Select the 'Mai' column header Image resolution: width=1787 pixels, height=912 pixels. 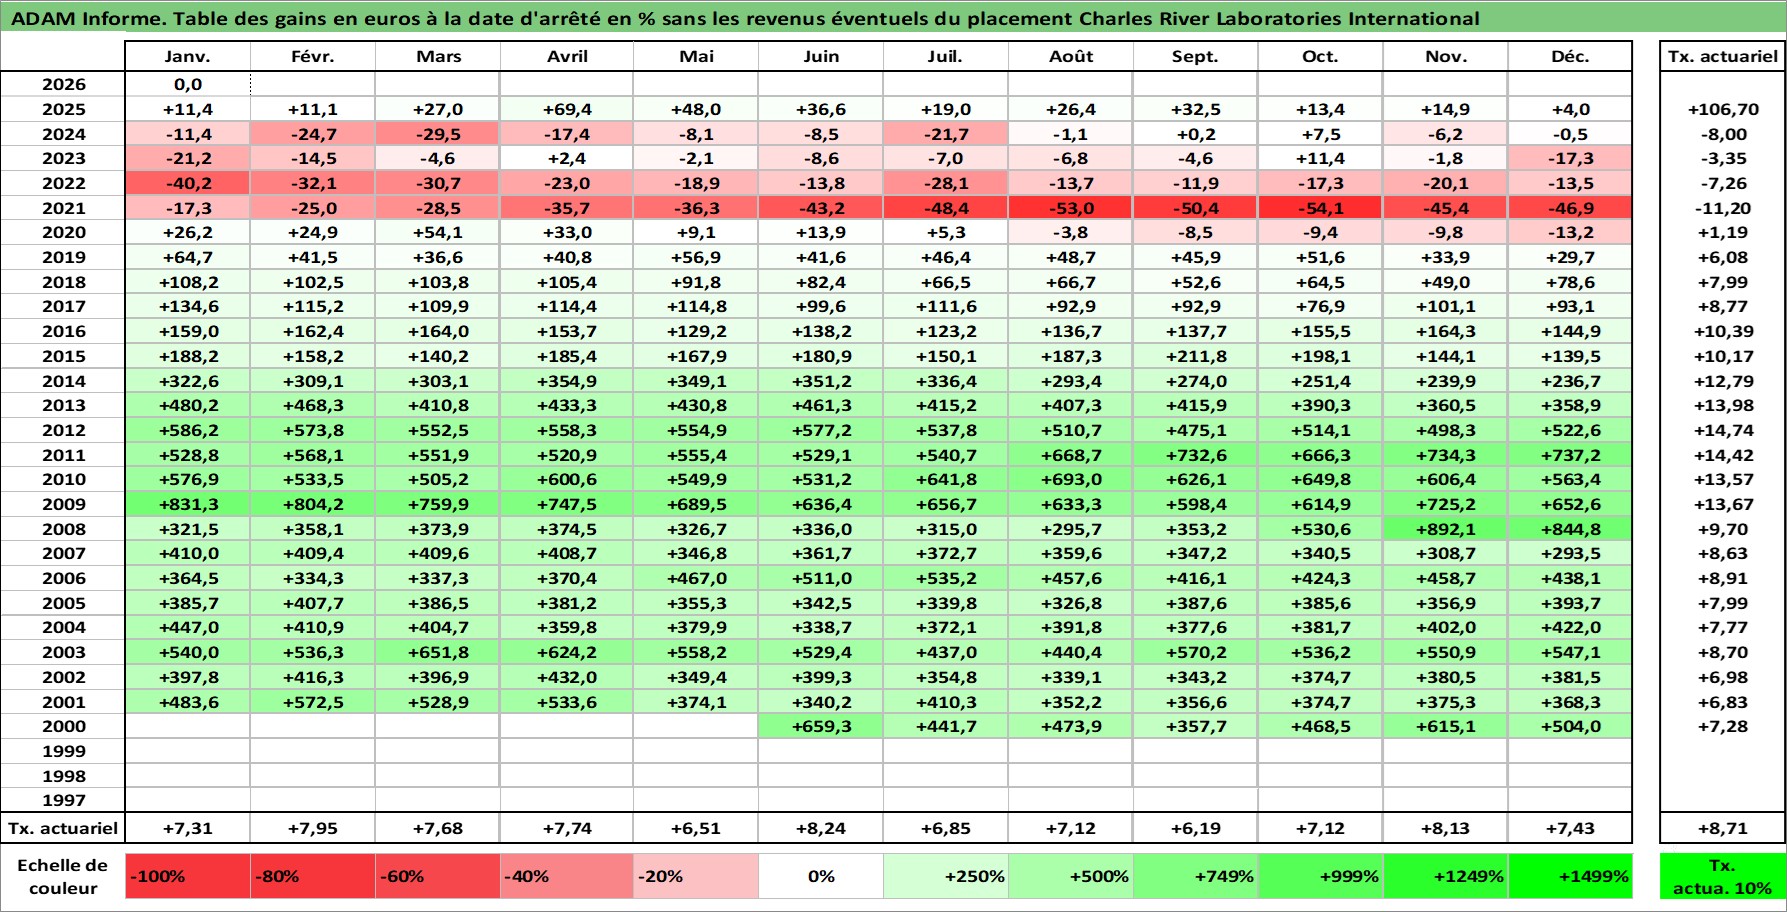pos(696,56)
